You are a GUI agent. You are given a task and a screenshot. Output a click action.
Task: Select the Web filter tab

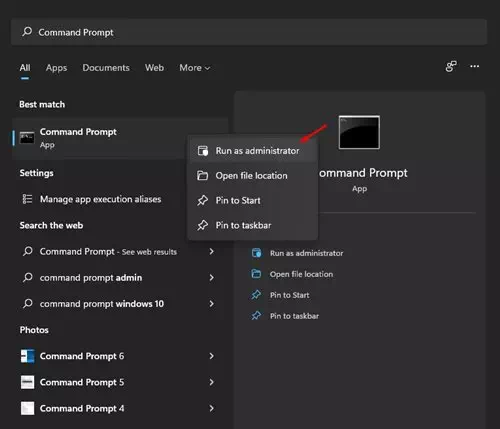(x=154, y=68)
